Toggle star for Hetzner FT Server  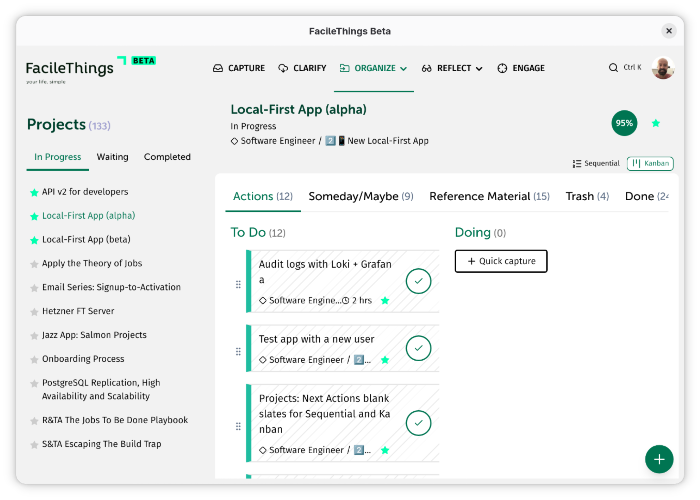point(34,312)
